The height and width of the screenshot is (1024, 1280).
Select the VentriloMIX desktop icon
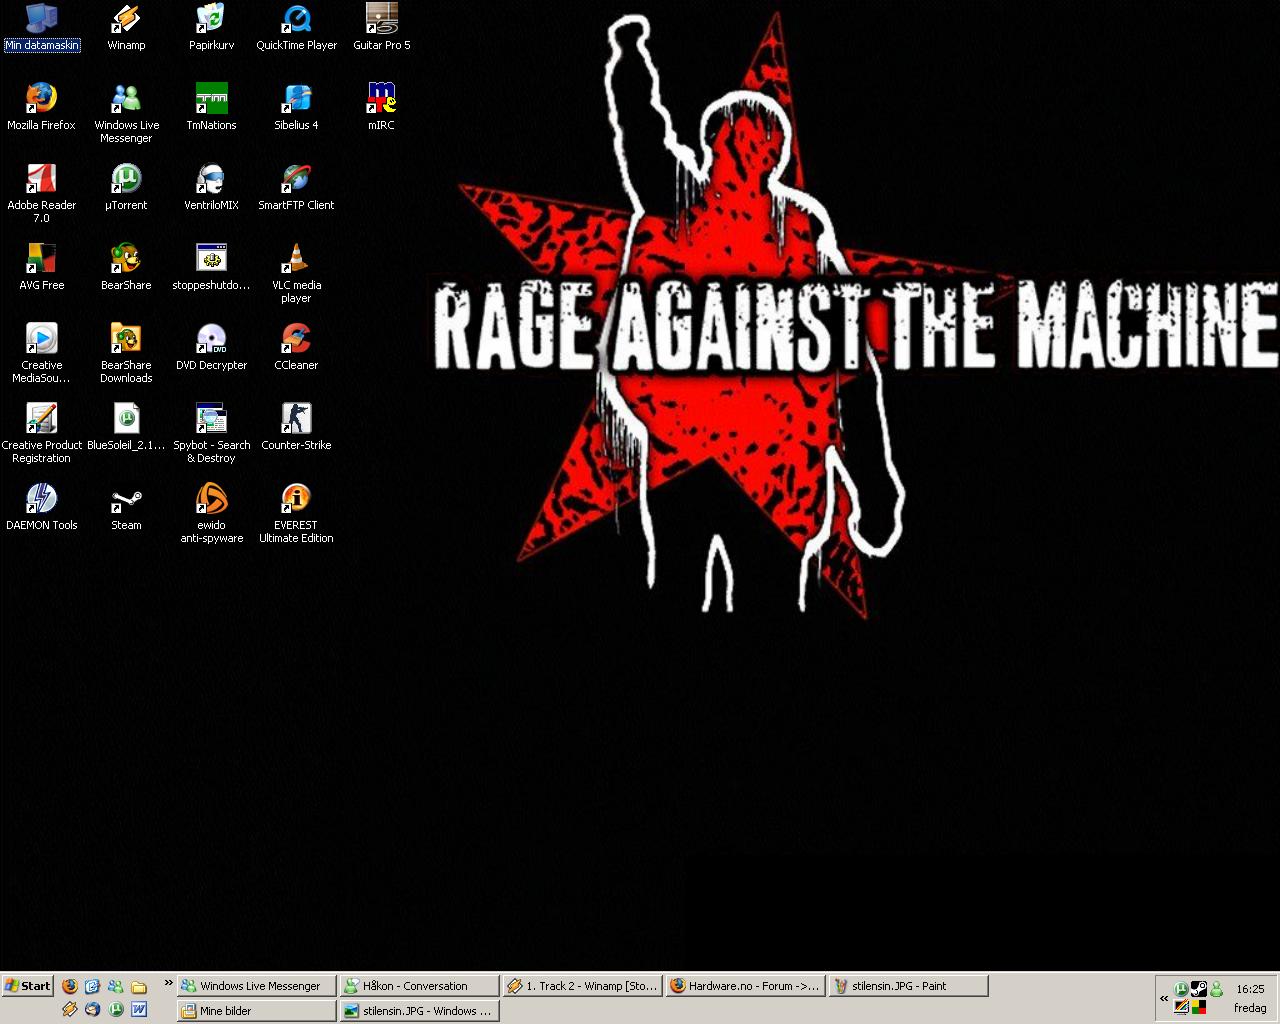click(x=211, y=187)
